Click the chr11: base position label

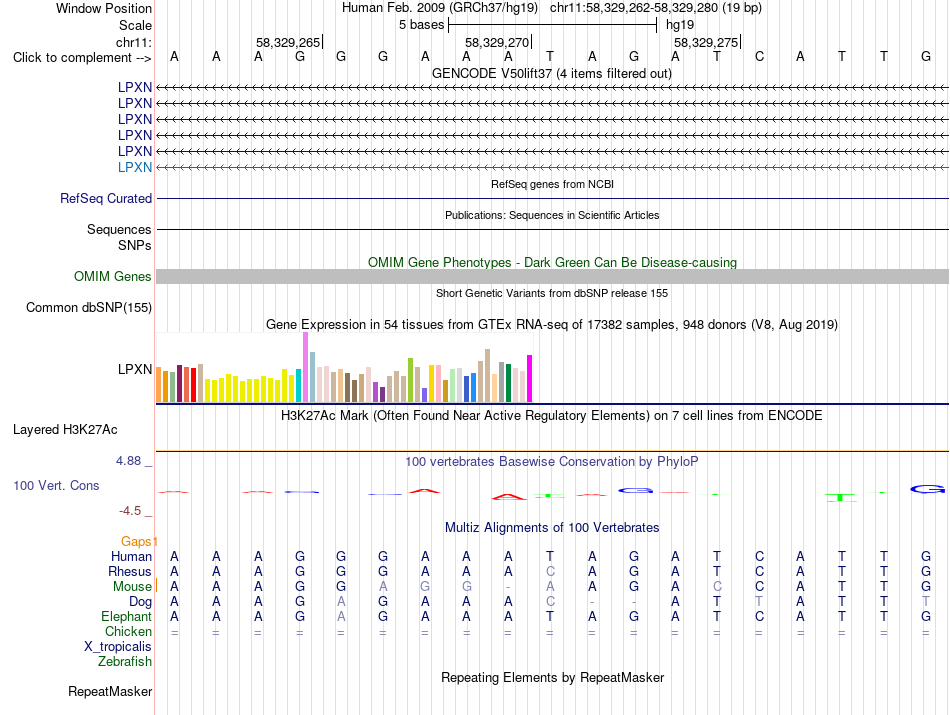133,42
